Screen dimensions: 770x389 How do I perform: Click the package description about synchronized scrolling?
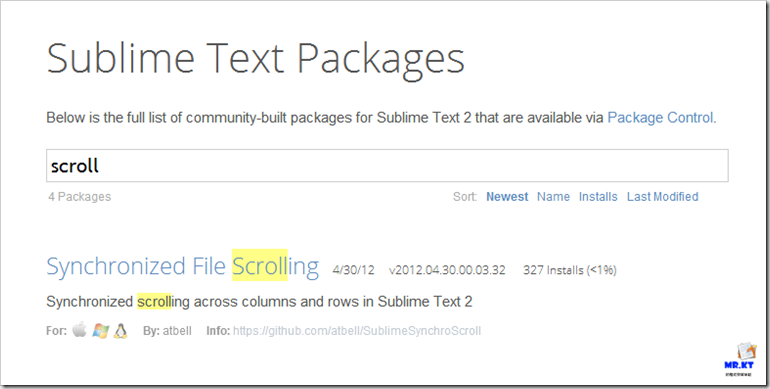point(259,302)
